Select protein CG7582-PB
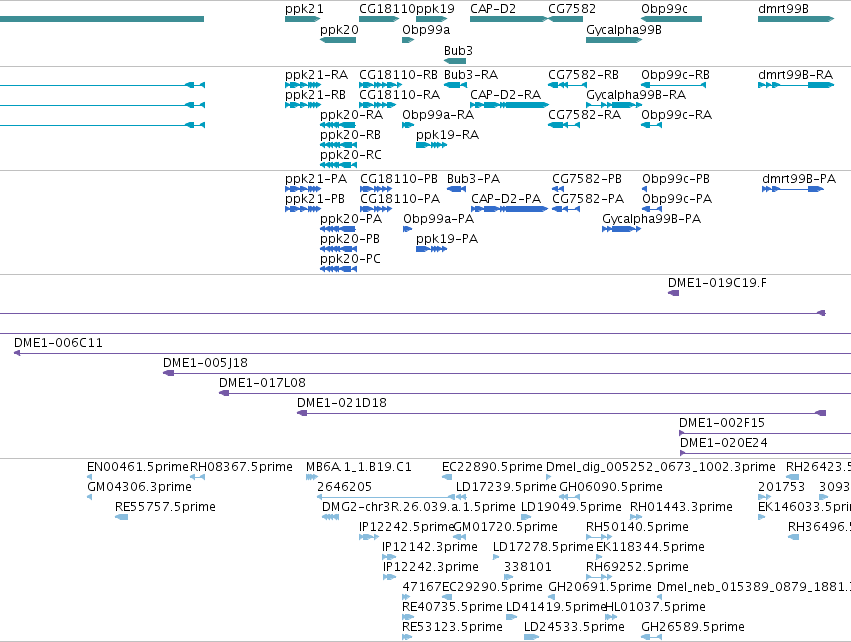The height and width of the screenshot is (642, 851). [x=587, y=179]
